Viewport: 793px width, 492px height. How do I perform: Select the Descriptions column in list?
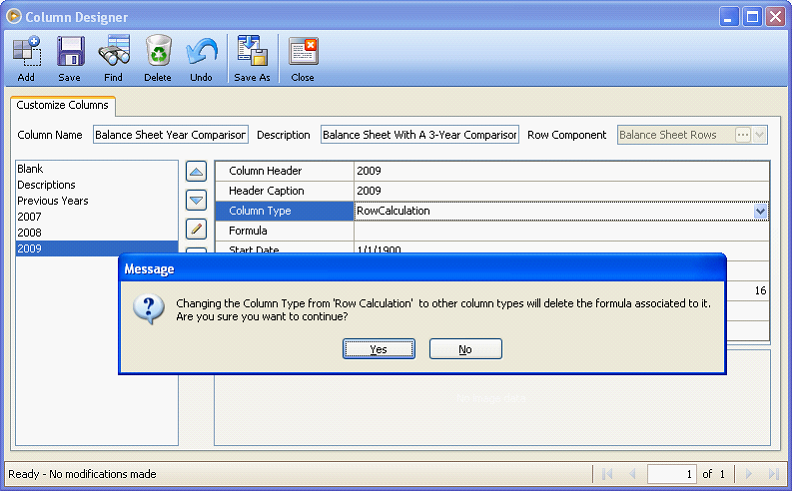pos(97,185)
